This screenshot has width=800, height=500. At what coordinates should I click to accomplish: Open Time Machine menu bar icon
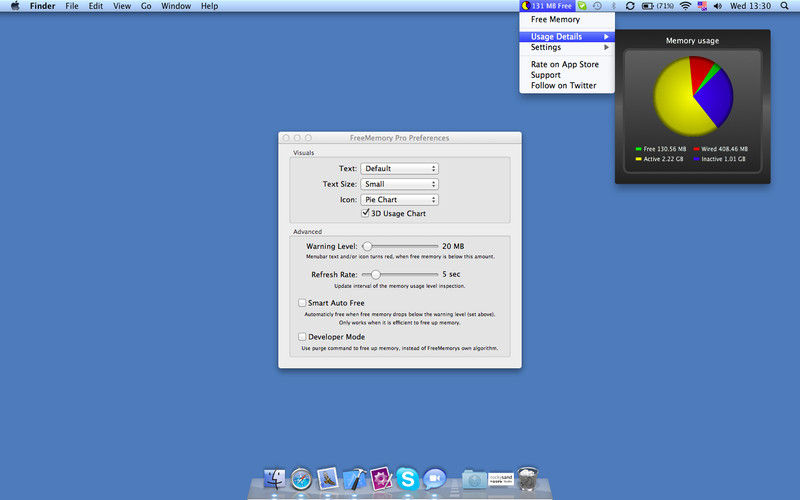tap(597, 6)
